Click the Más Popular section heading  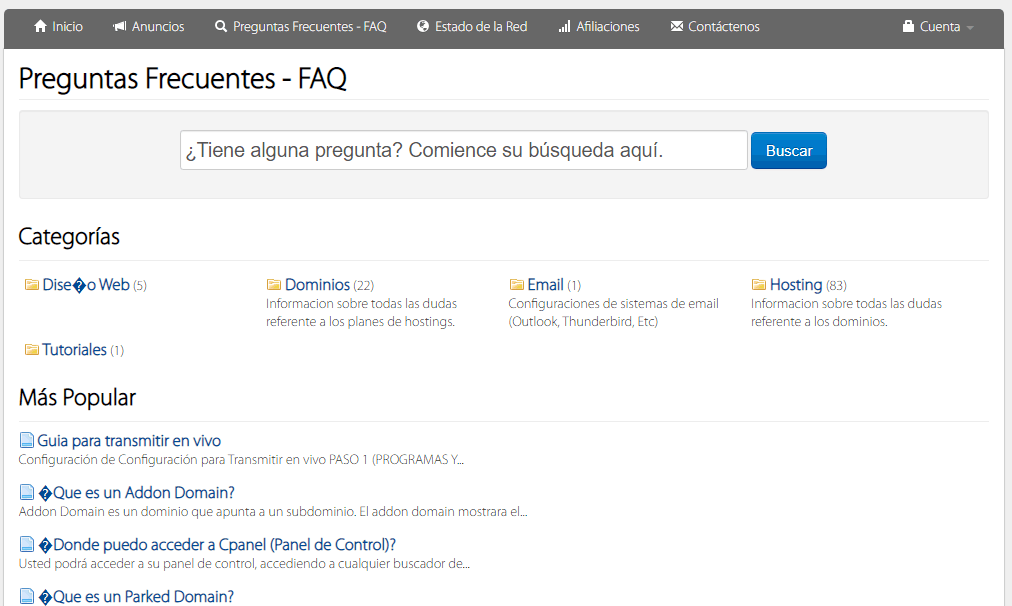click(77, 398)
